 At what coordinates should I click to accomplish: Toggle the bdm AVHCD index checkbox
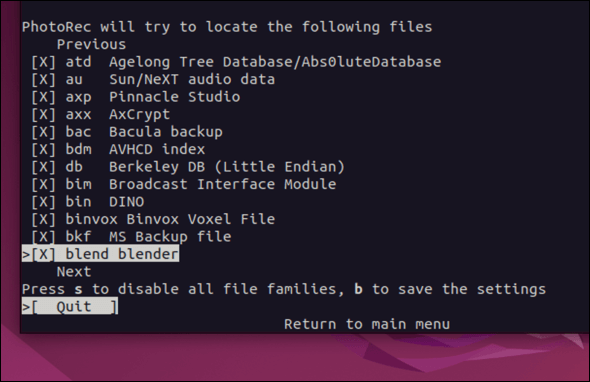point(43,149)
